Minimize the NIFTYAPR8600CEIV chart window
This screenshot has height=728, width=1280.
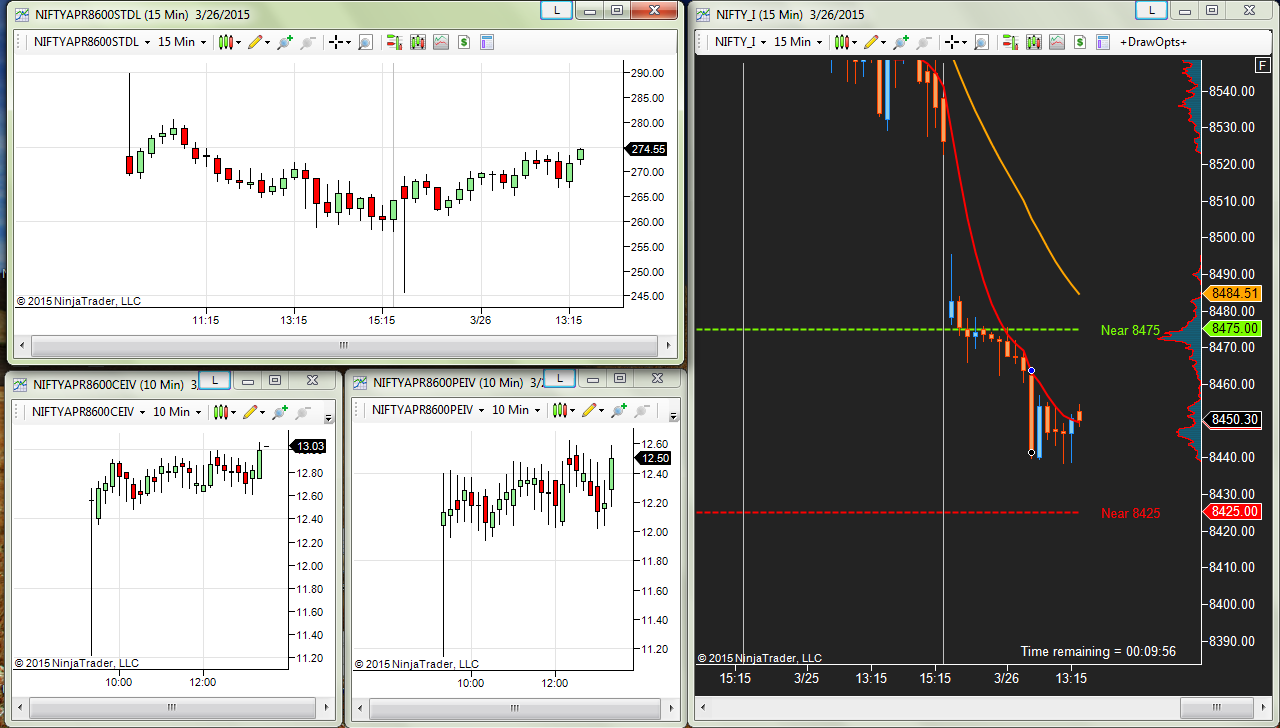[x=246, y=380]
